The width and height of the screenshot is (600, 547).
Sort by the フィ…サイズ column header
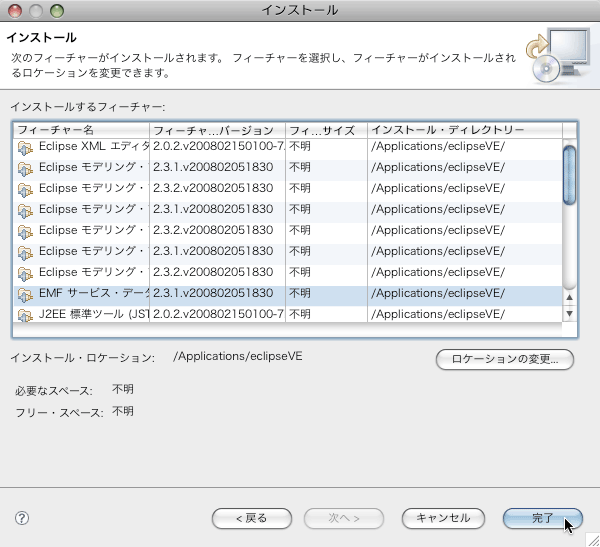coord(326,130)
